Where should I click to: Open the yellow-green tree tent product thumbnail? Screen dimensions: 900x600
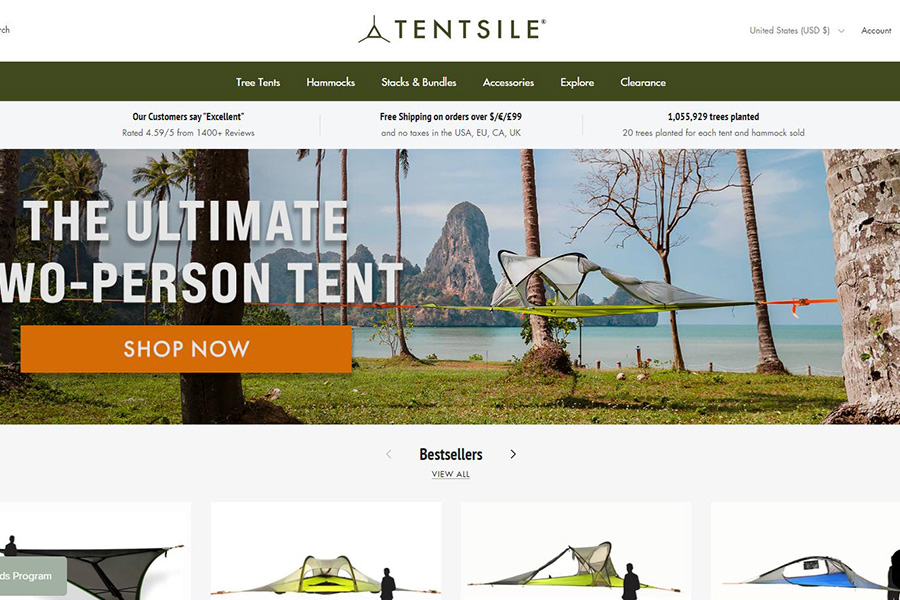[326, 551]
